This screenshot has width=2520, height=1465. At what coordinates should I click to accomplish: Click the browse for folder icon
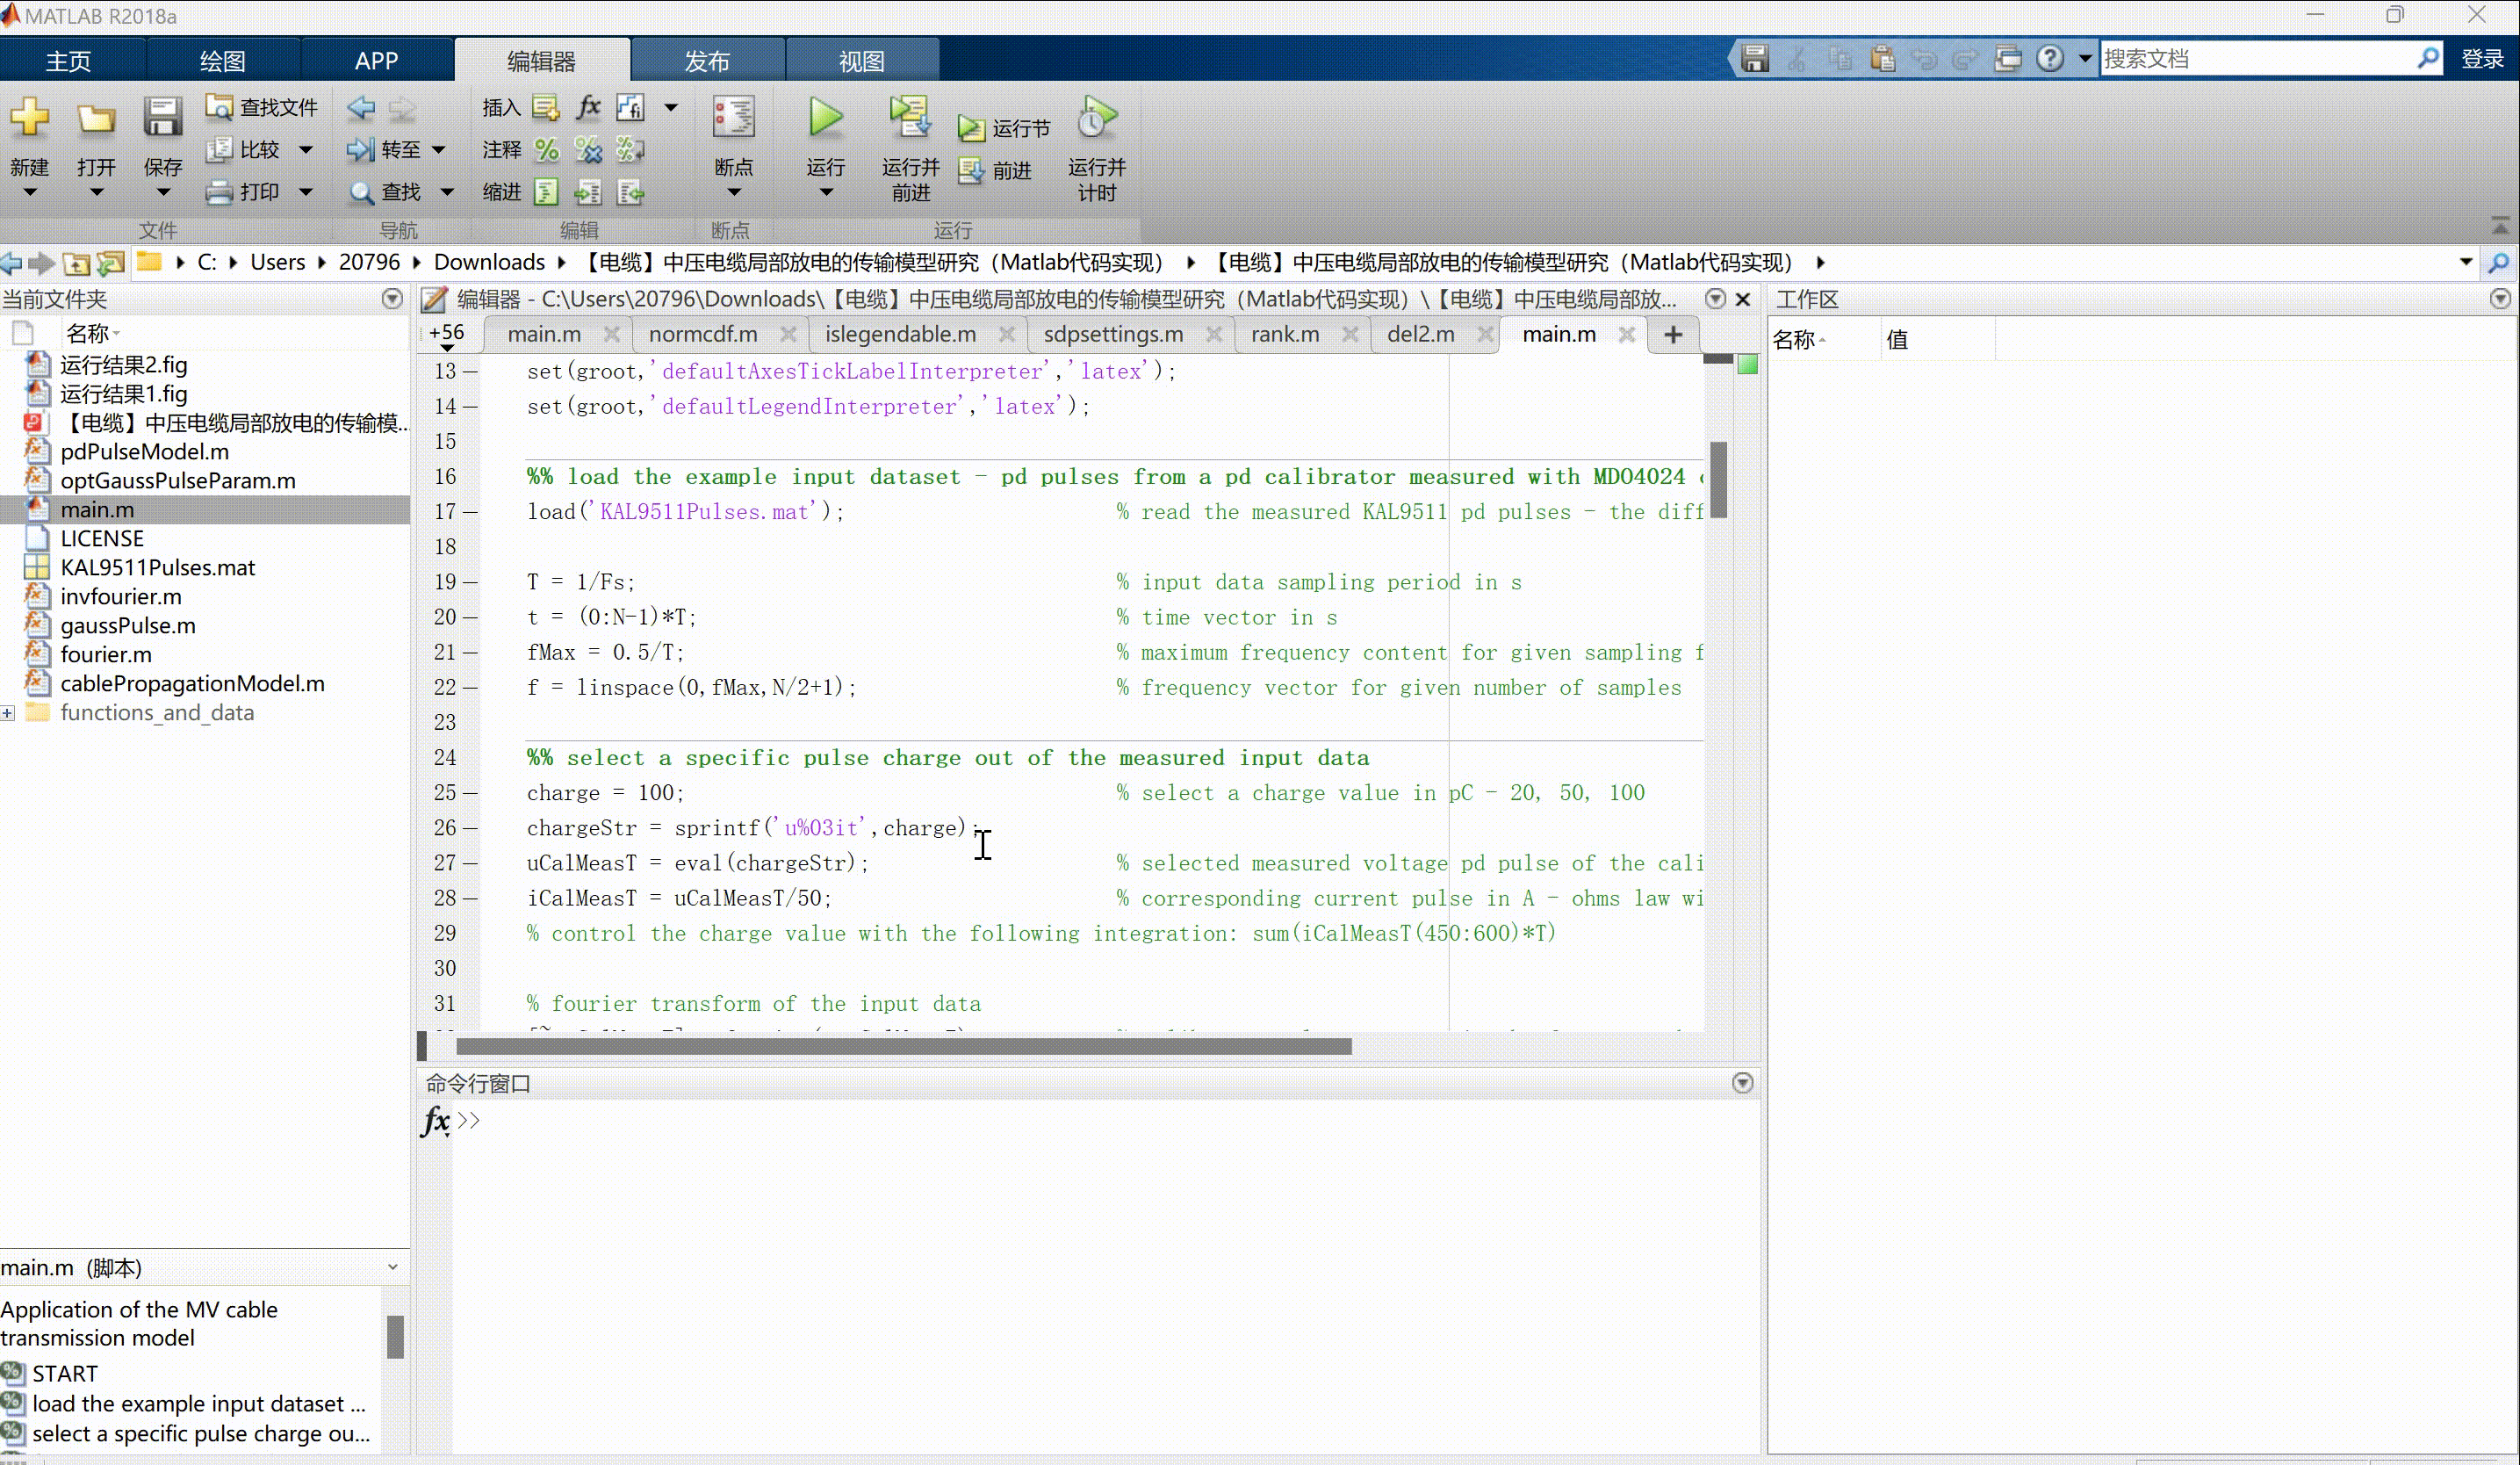(x=110, y=263)
